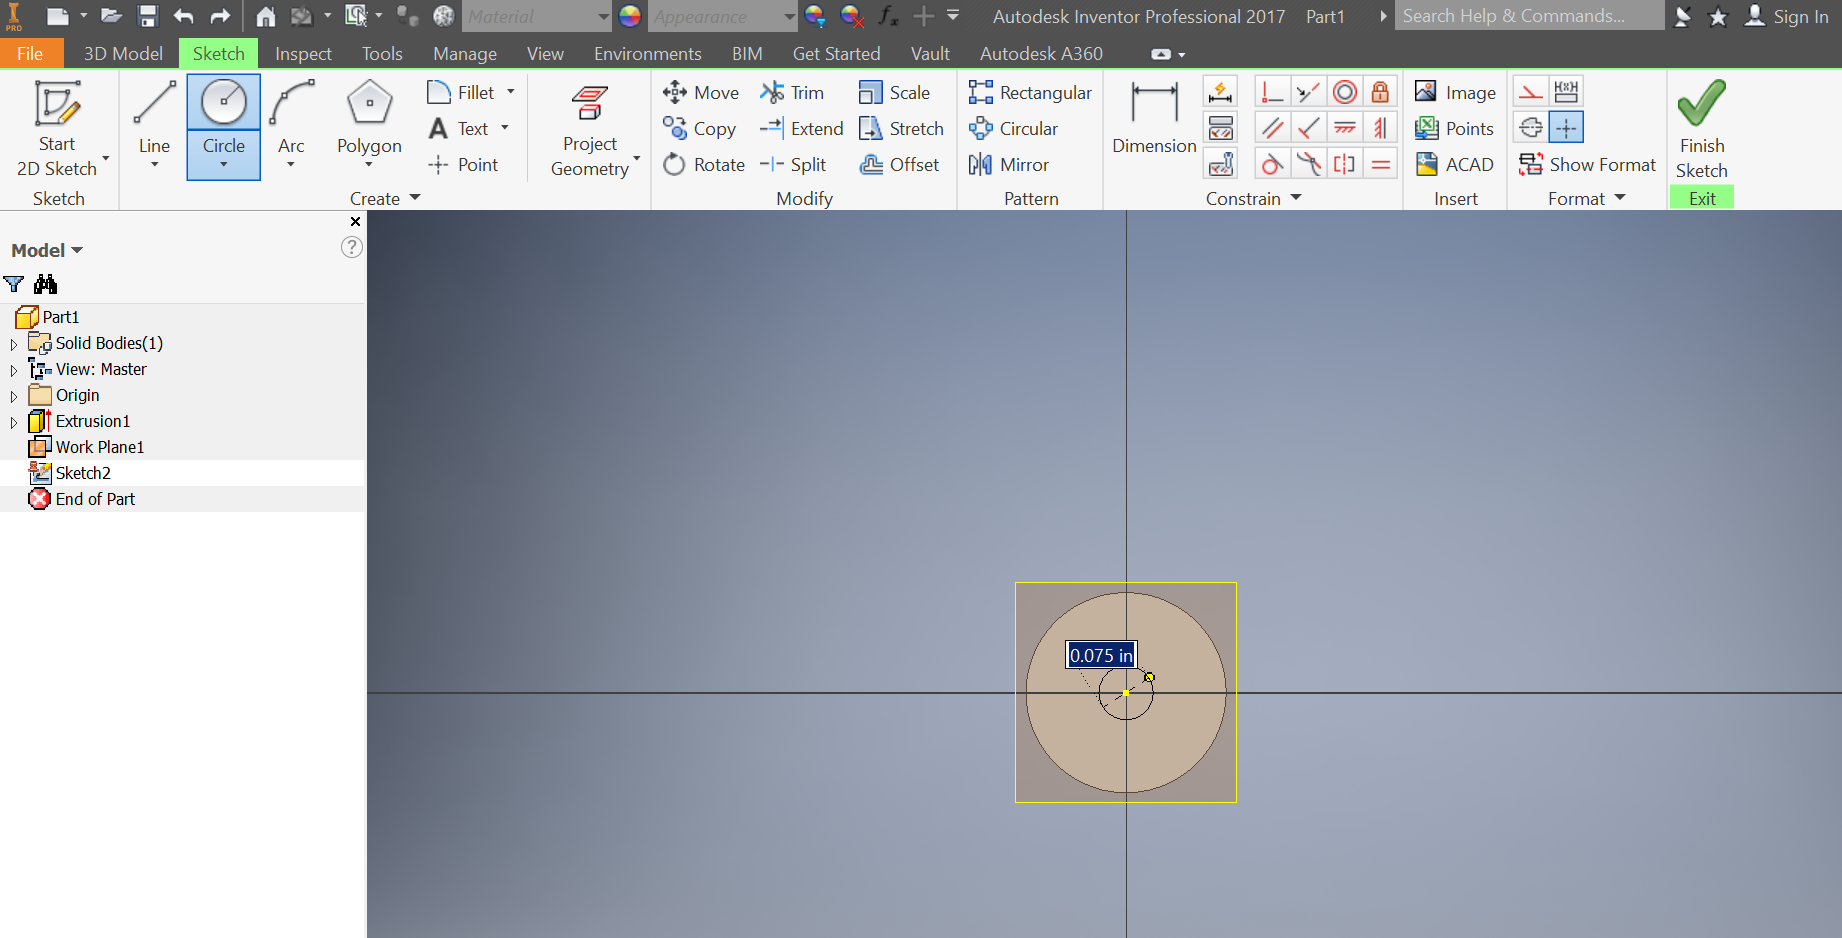Viewport: 1842px width, 938px height.
Task: Click the Offset button
Action: [900, 164]
